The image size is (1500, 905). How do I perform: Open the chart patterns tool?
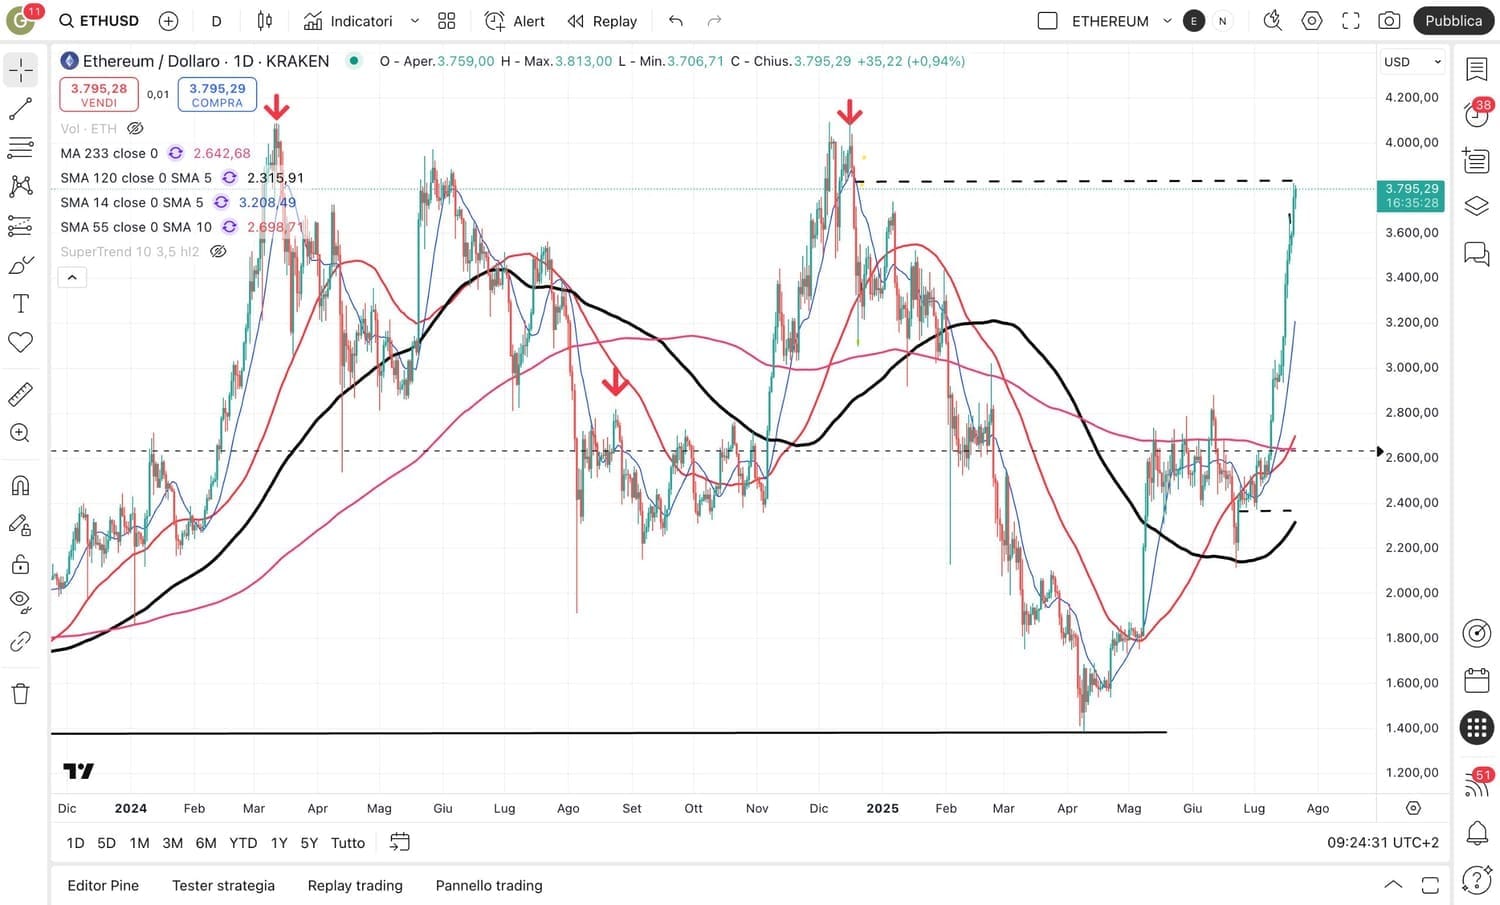pyautogui.click(x=21, y=187)
